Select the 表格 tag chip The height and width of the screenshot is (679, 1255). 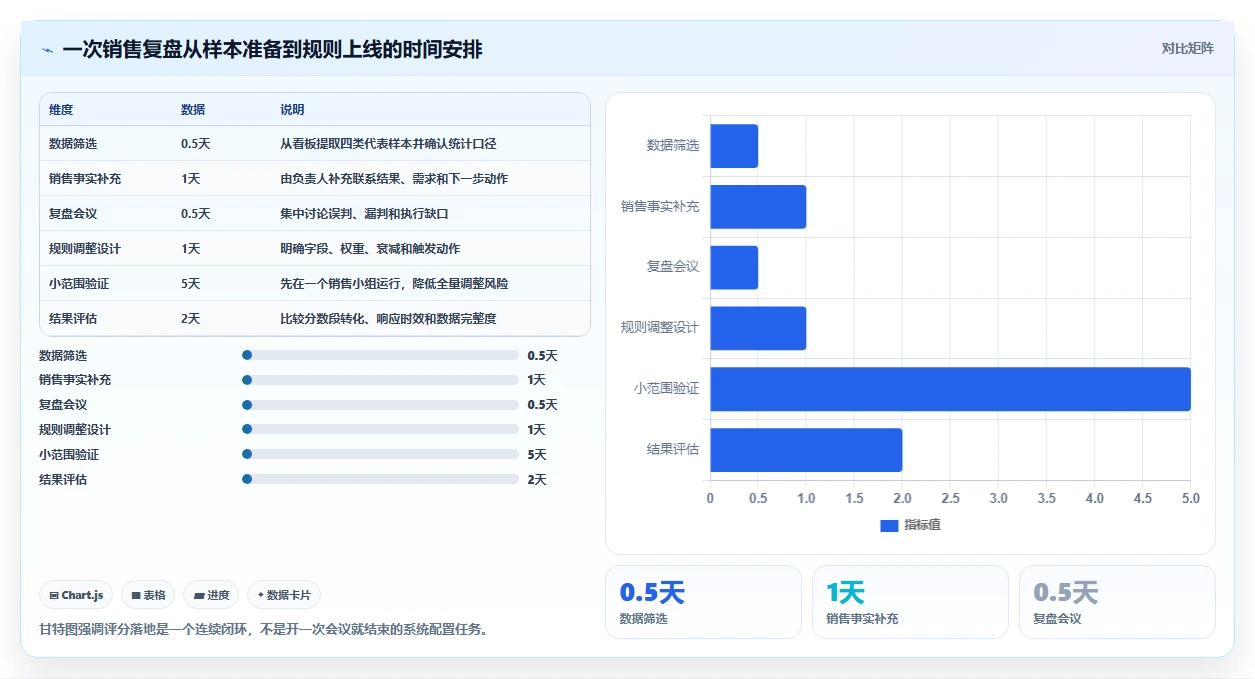pos(148,595)
